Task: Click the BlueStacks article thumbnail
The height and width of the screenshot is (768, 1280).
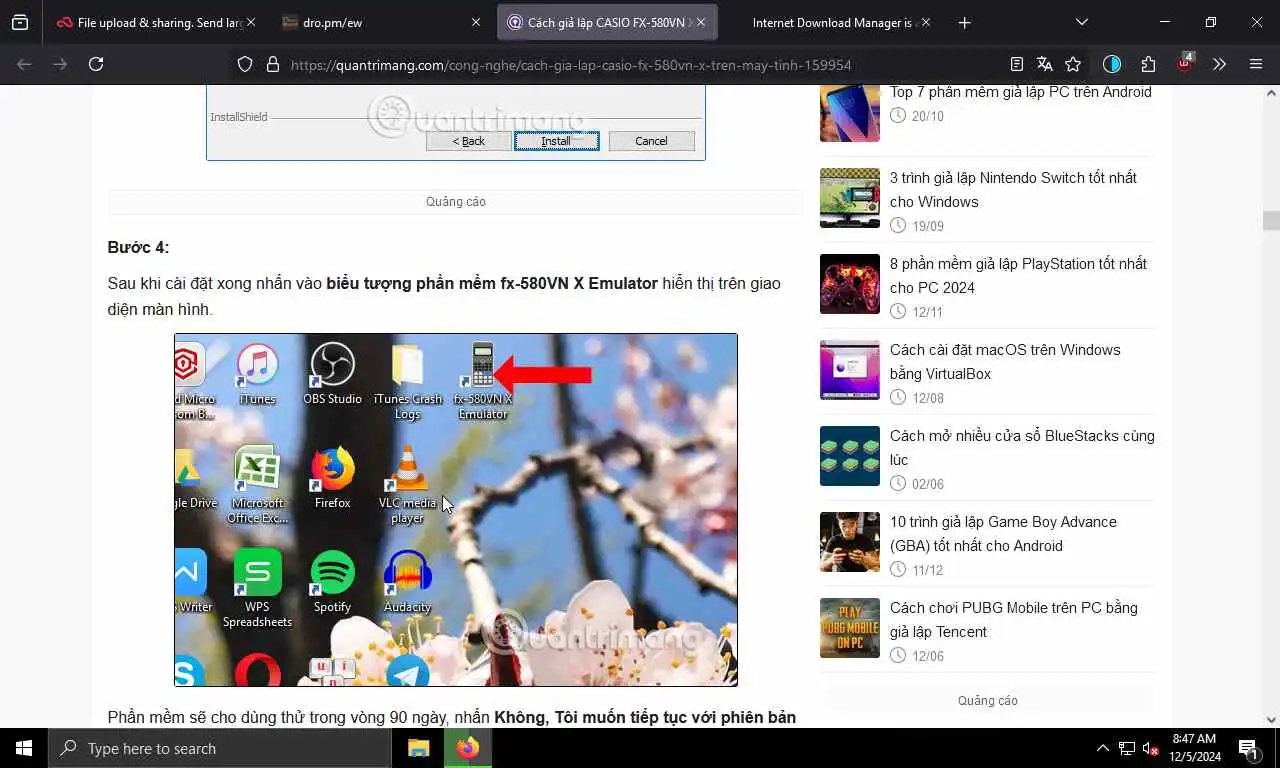Action: pos(850,456)
